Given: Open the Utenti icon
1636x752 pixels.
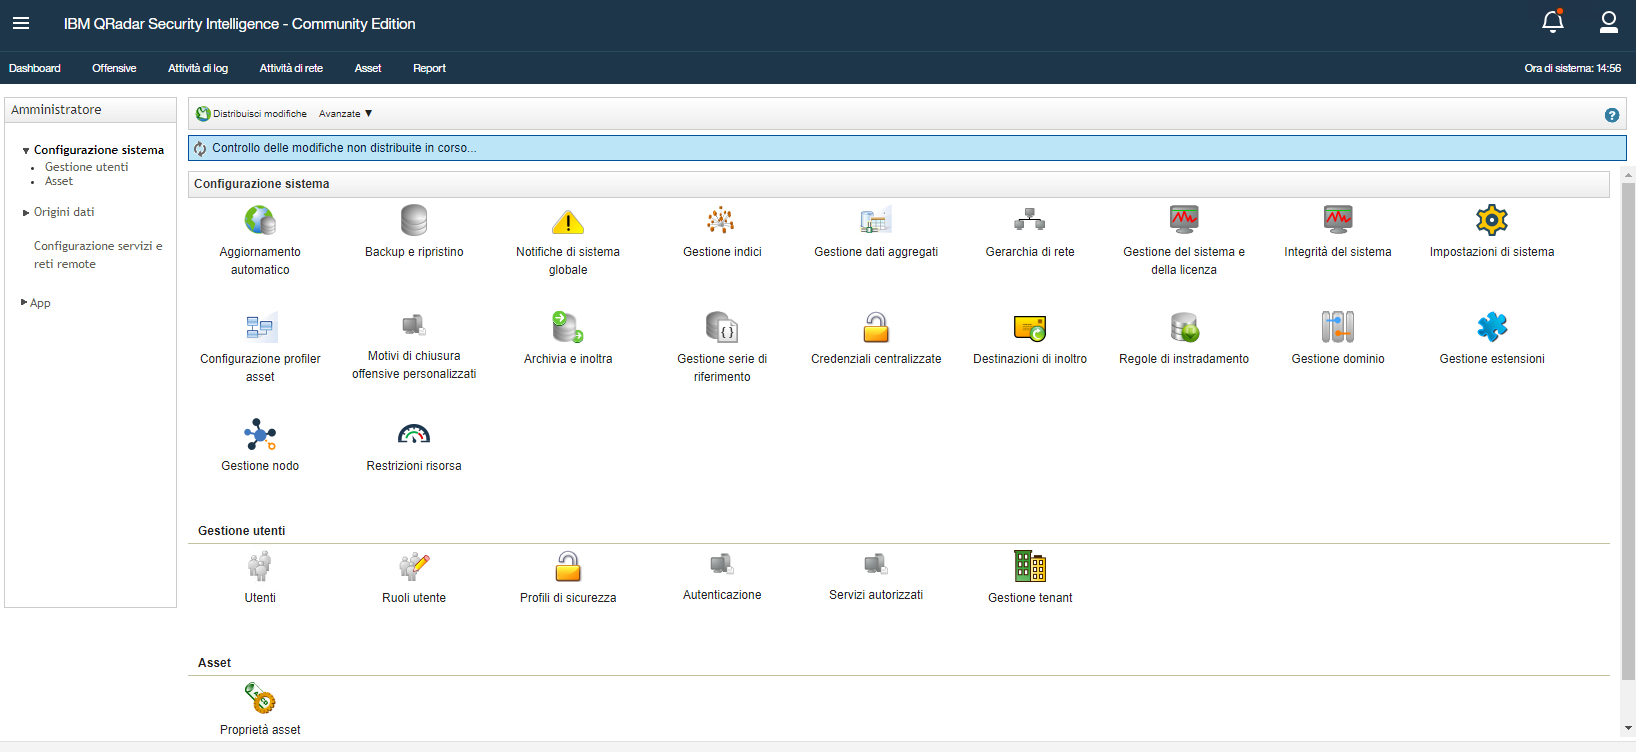Looking at the screenshot, I should click(x=260, y=566).
